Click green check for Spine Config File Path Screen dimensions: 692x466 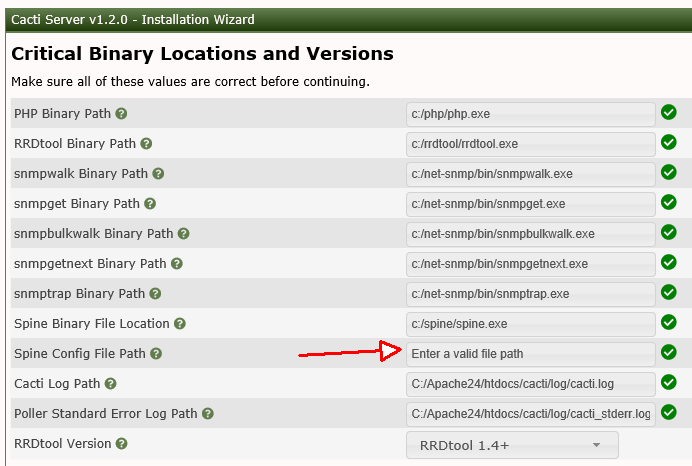pyautogui.click(x=669, y=353)
